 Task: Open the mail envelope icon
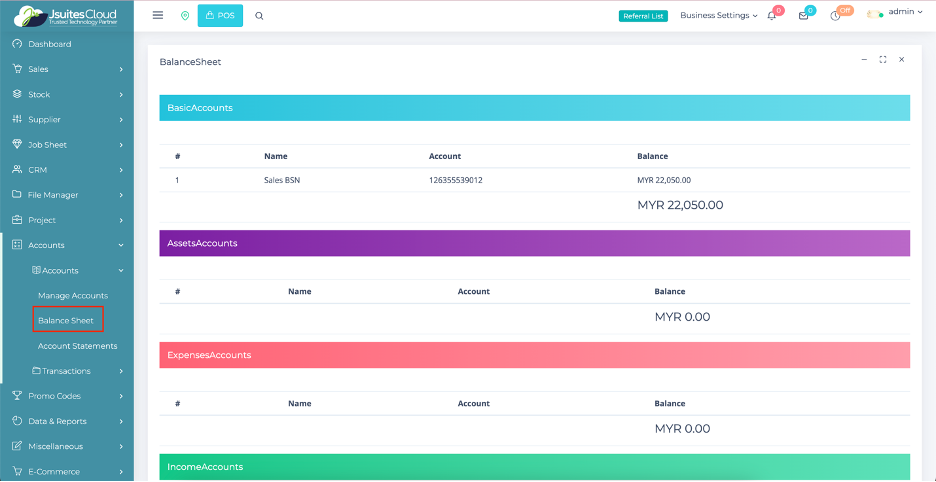coord(803,16)
